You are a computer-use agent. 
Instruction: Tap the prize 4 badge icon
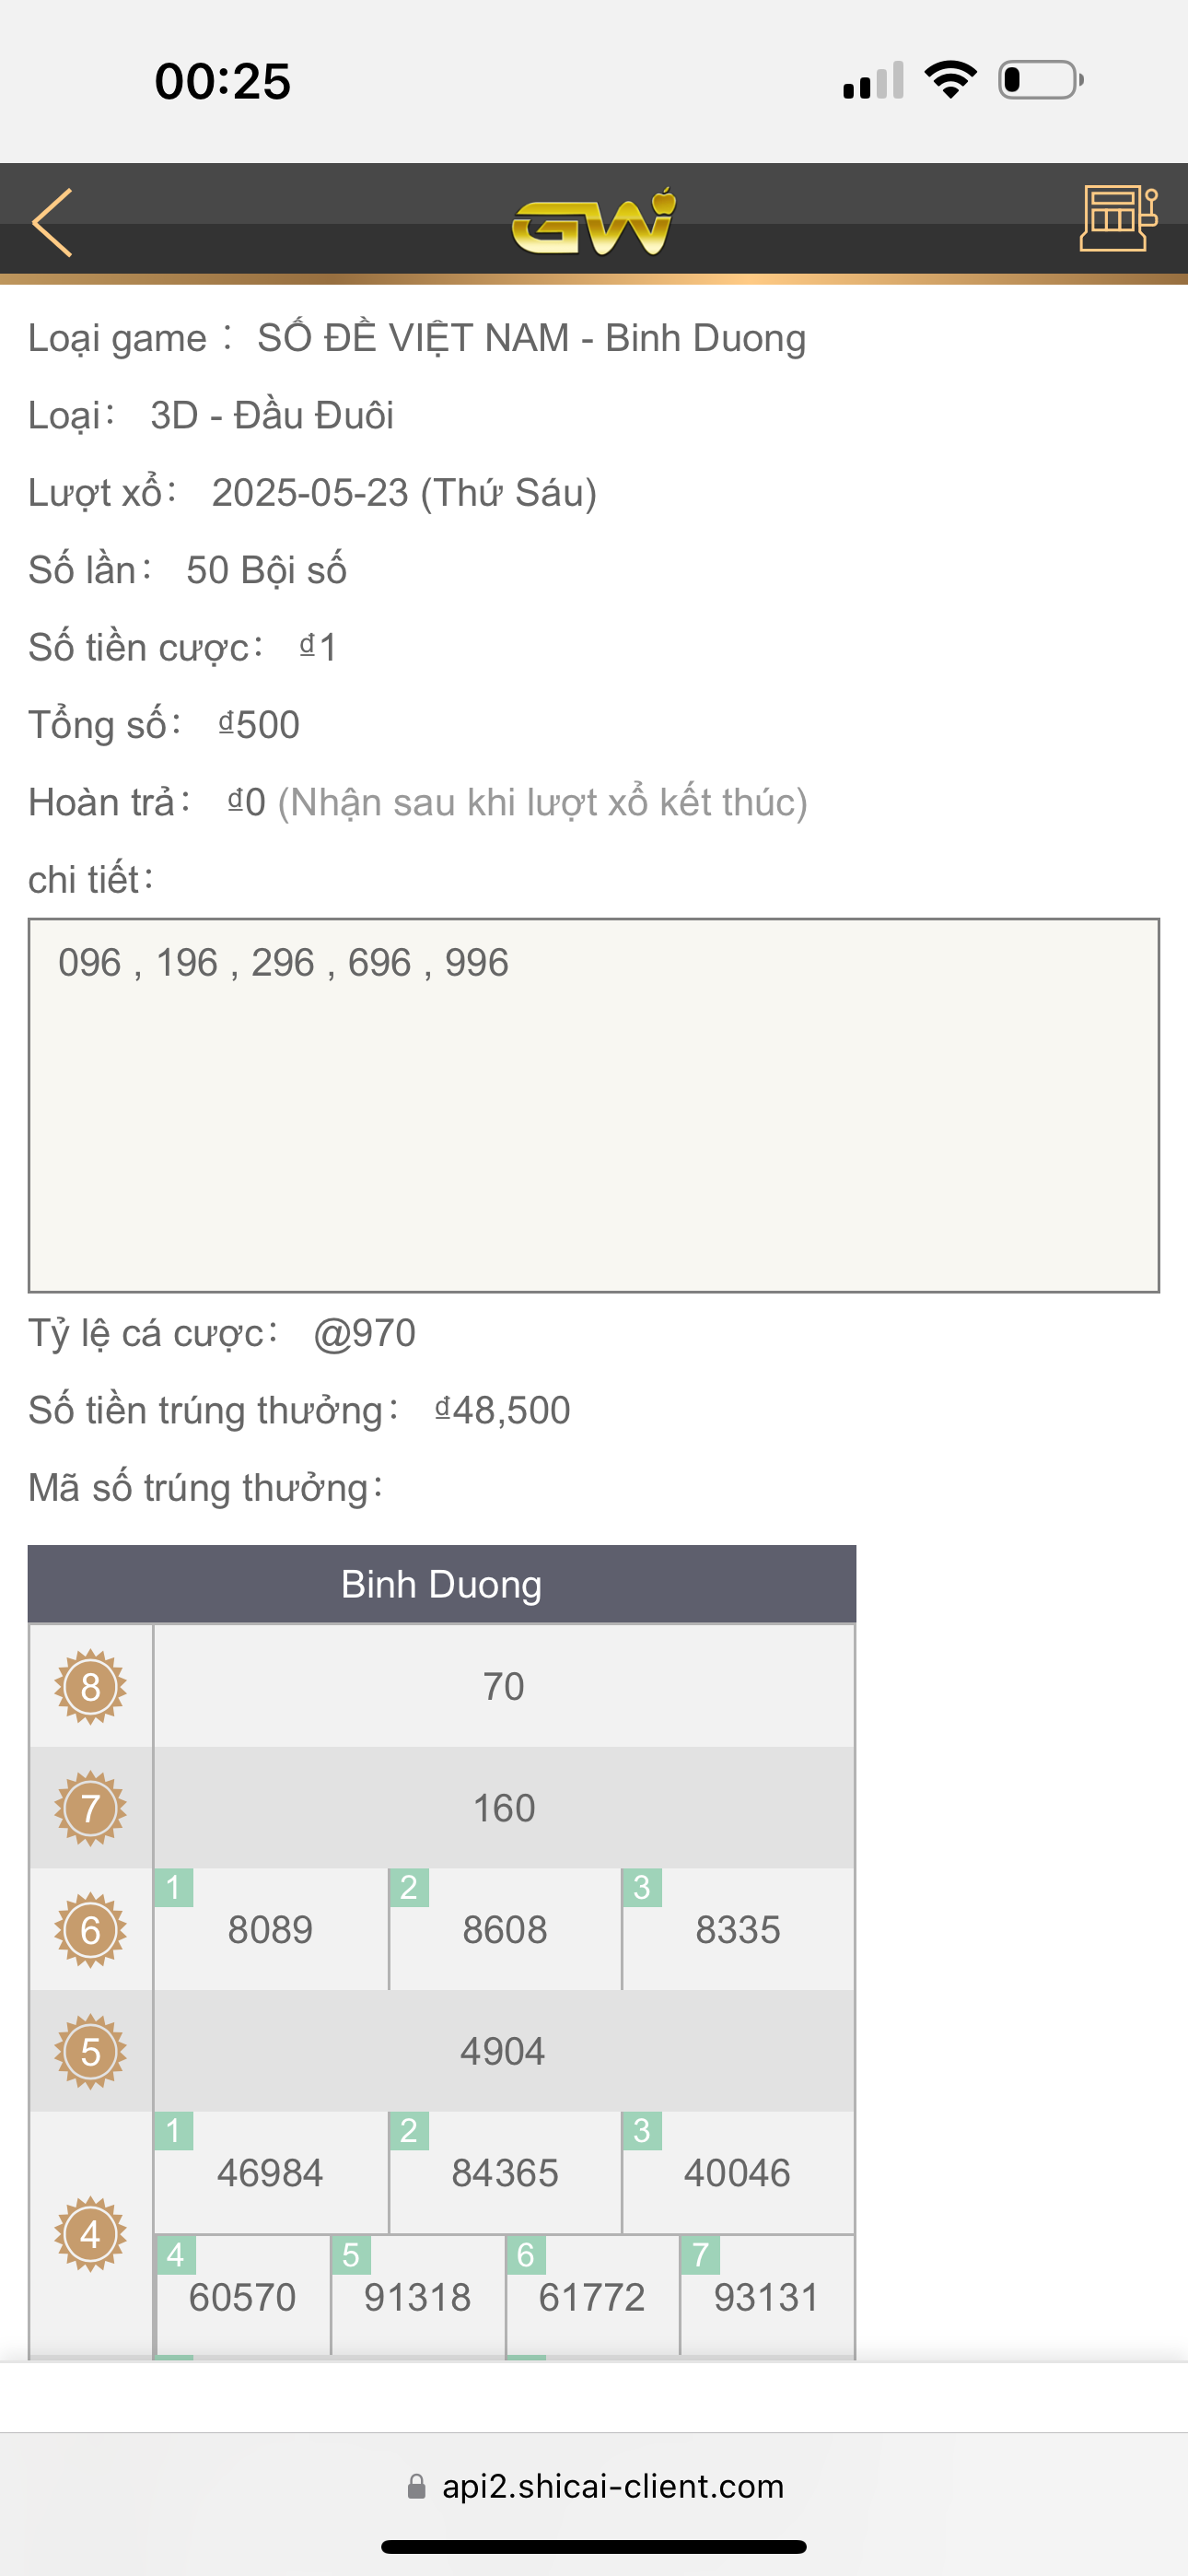(90, 2234)
